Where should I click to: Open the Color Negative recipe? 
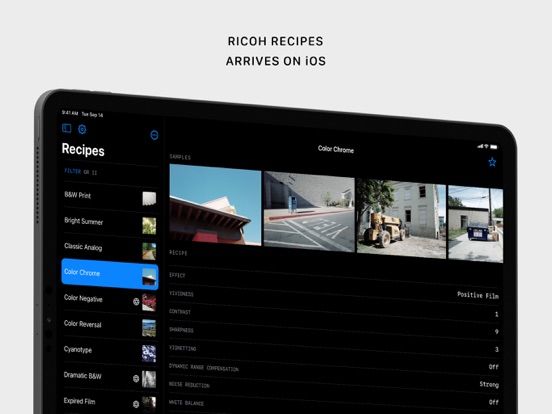pyautogui.click(x=110, y=300)
